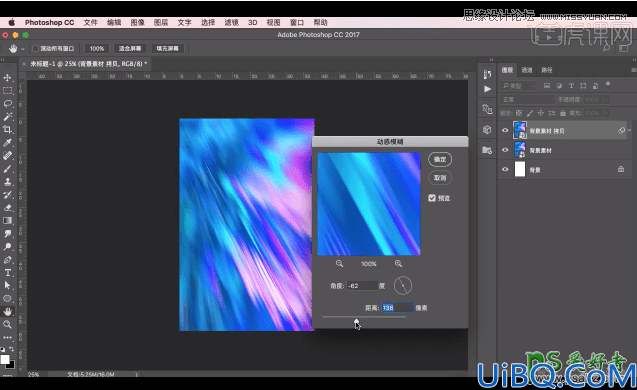Screen dimensions: 637x390
Task: Open the 3D menu
Action: coord(252,22)
